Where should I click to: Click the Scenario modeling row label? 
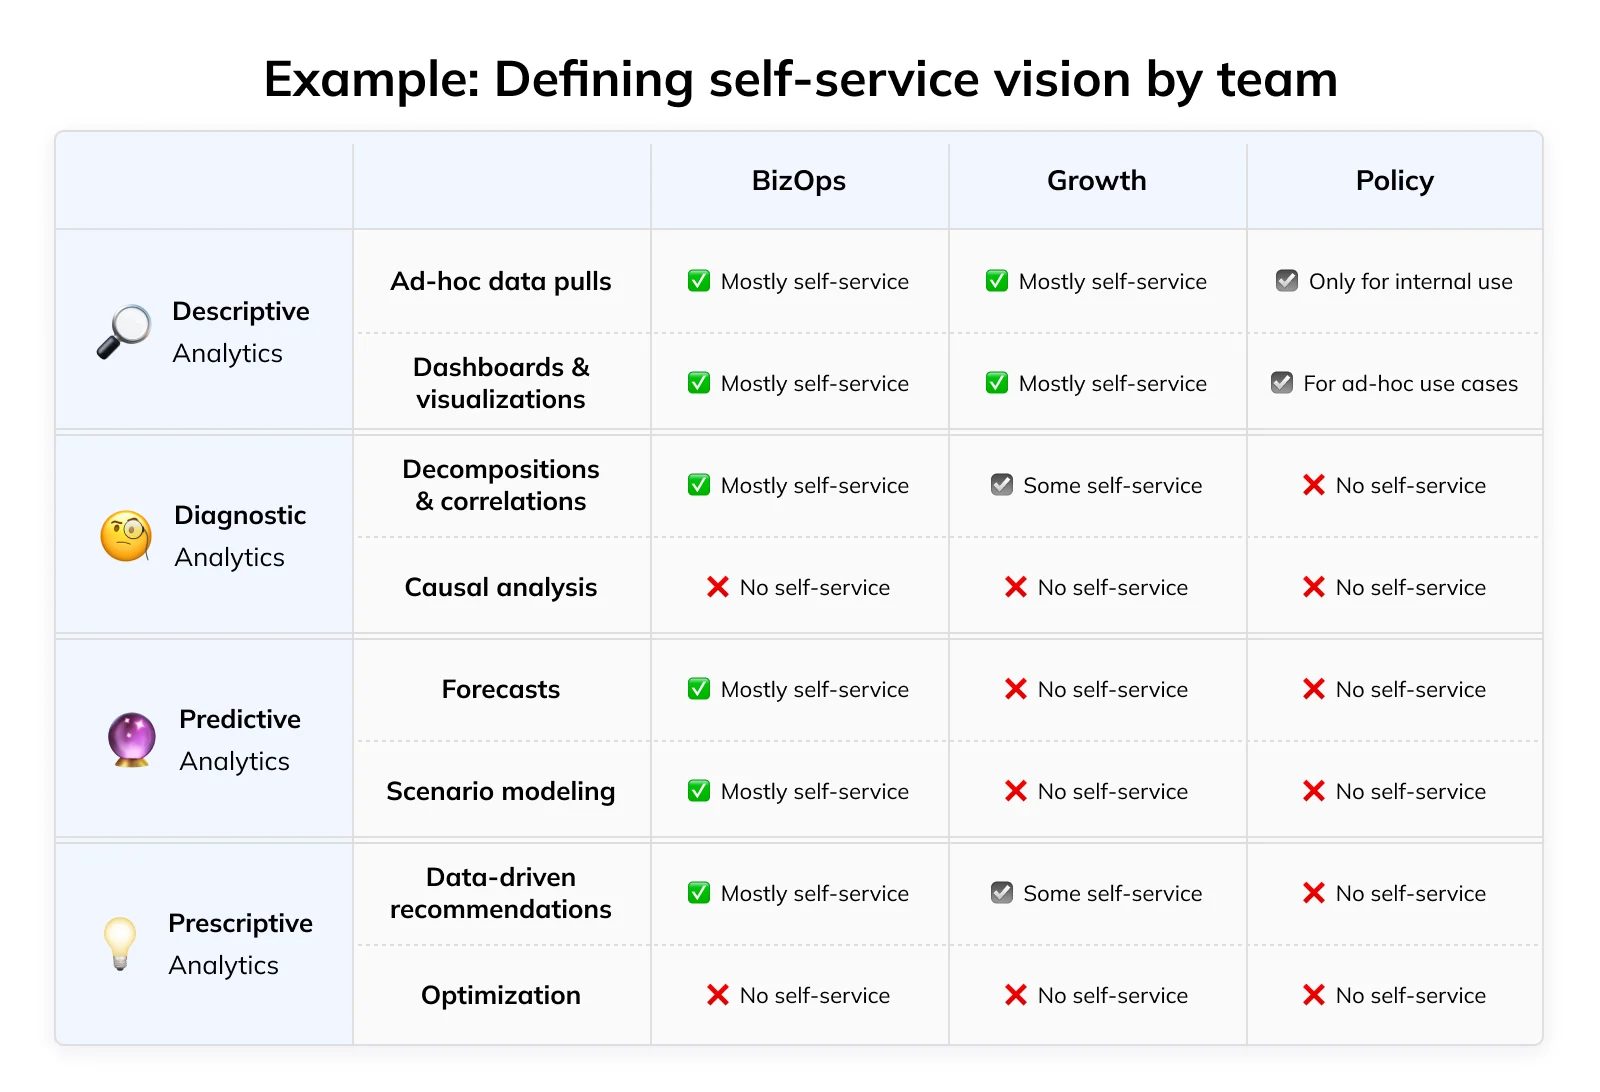point(501,791)
